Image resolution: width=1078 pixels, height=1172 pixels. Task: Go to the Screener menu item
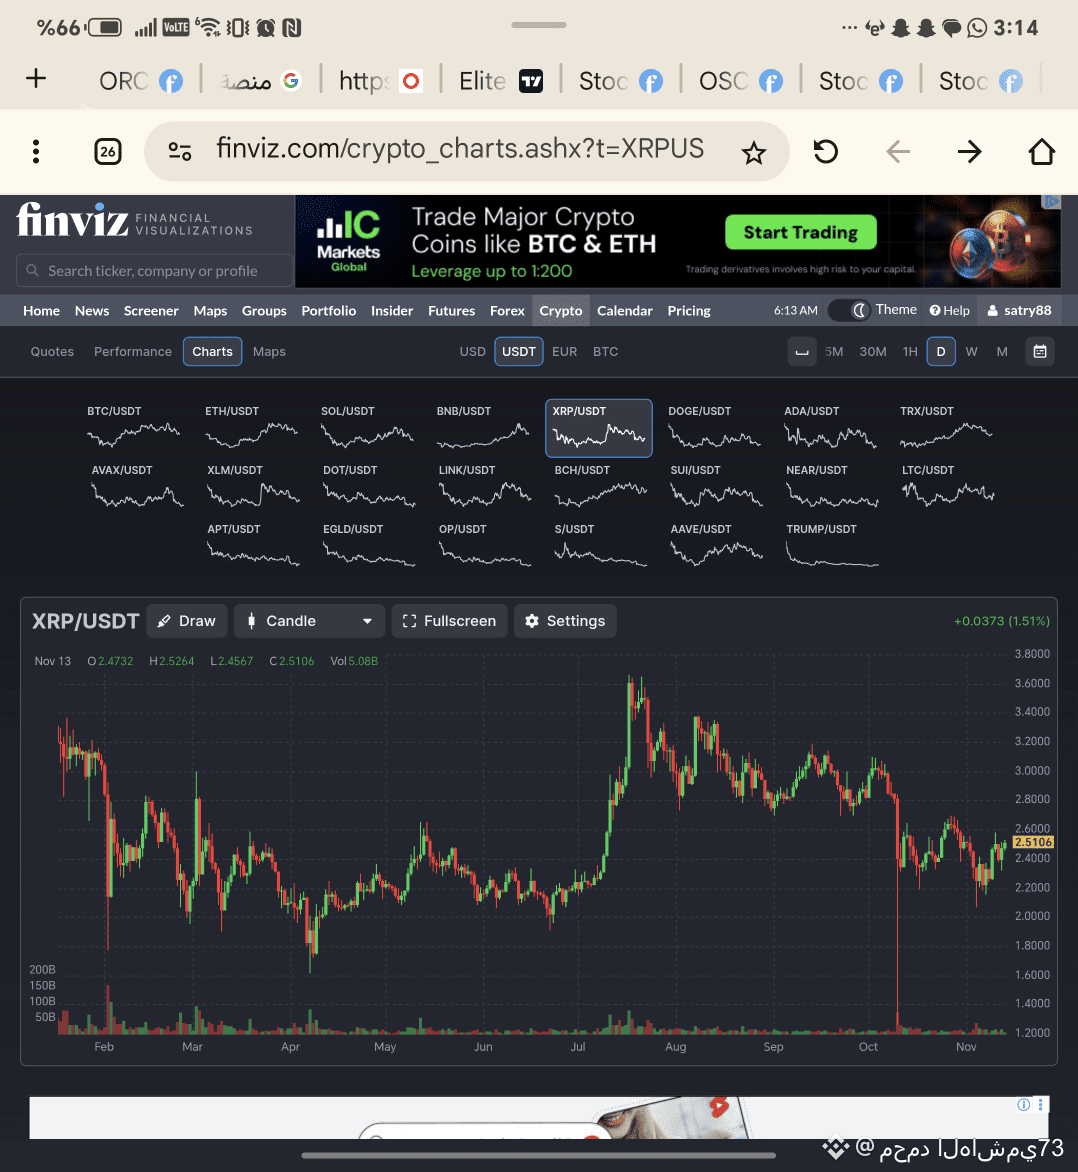[x=151, y=311]
